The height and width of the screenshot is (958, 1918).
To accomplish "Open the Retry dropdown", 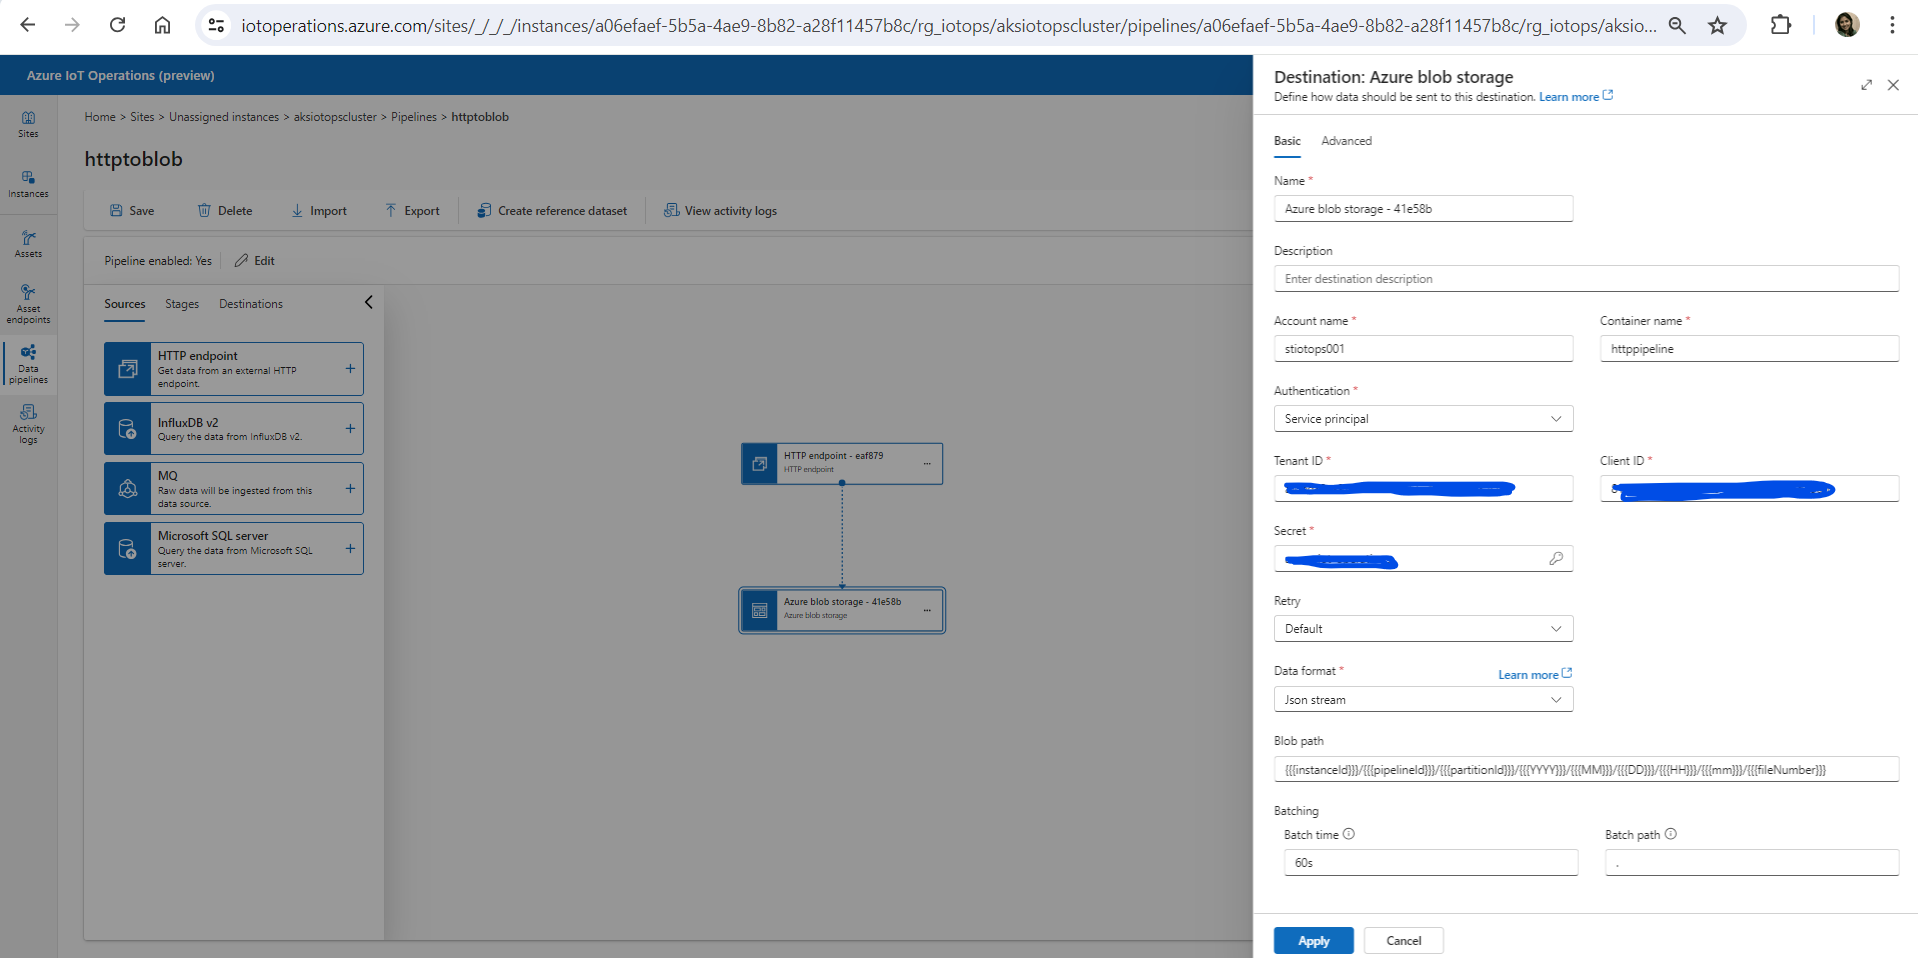I will click(1423, 629).
